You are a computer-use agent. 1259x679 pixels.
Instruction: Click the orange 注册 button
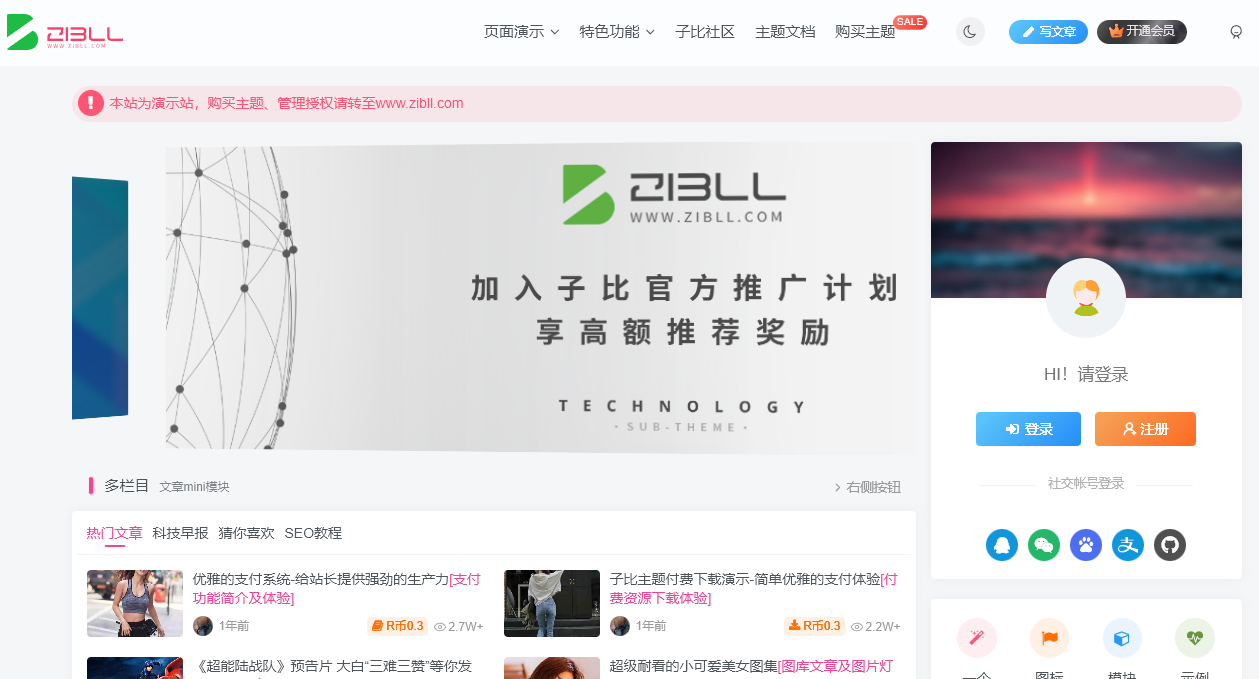1145,429
